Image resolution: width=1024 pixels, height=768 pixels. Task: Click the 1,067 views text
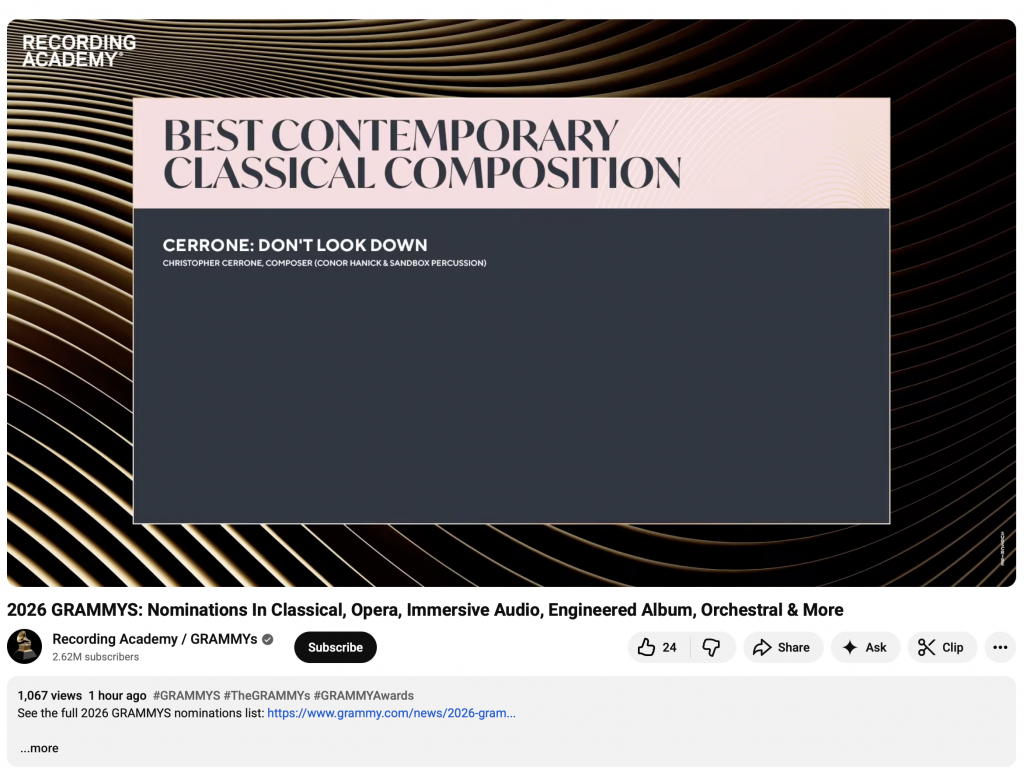49,695
